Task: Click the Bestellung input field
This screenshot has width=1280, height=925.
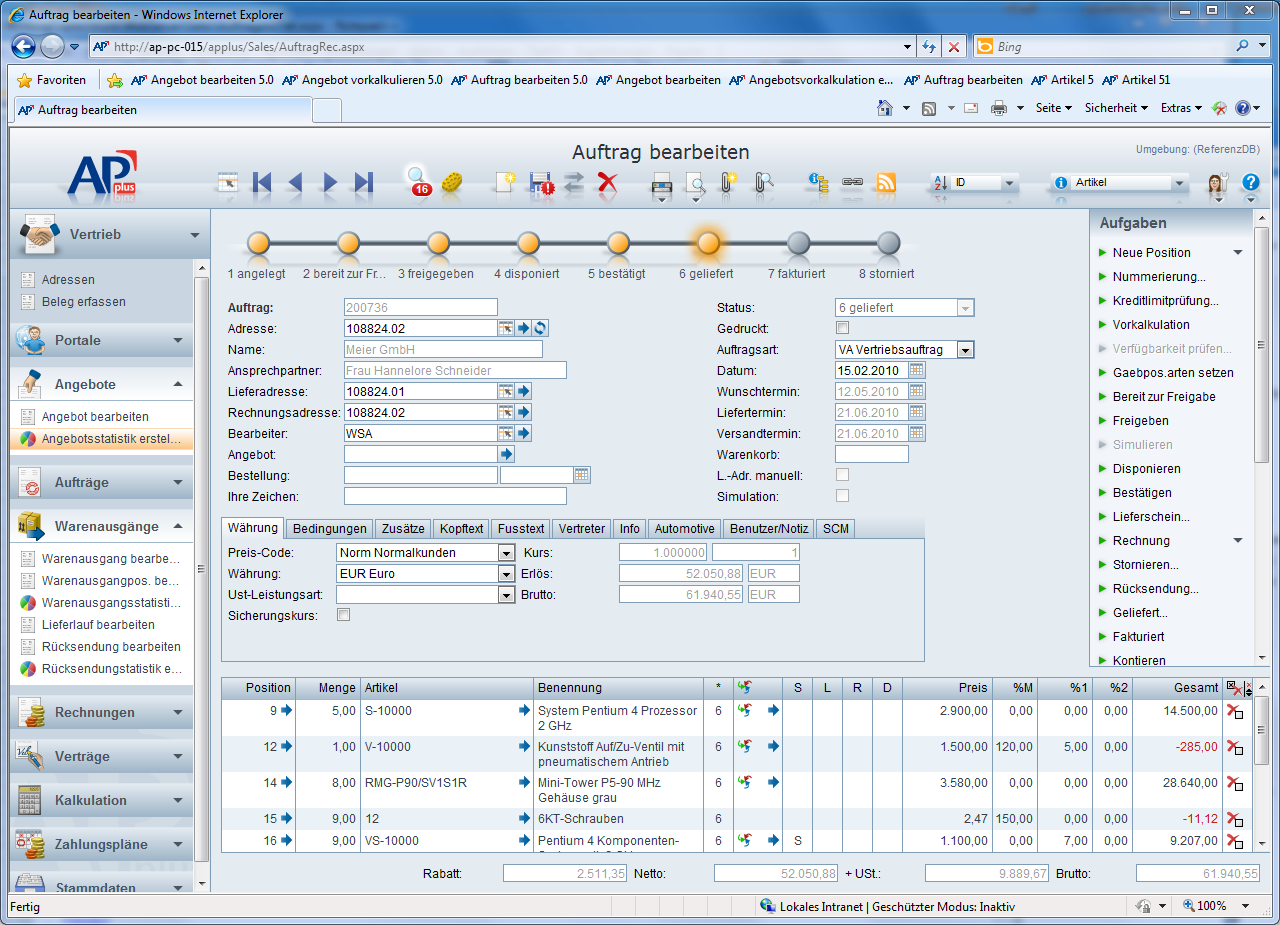Action: tap(420, 475)
